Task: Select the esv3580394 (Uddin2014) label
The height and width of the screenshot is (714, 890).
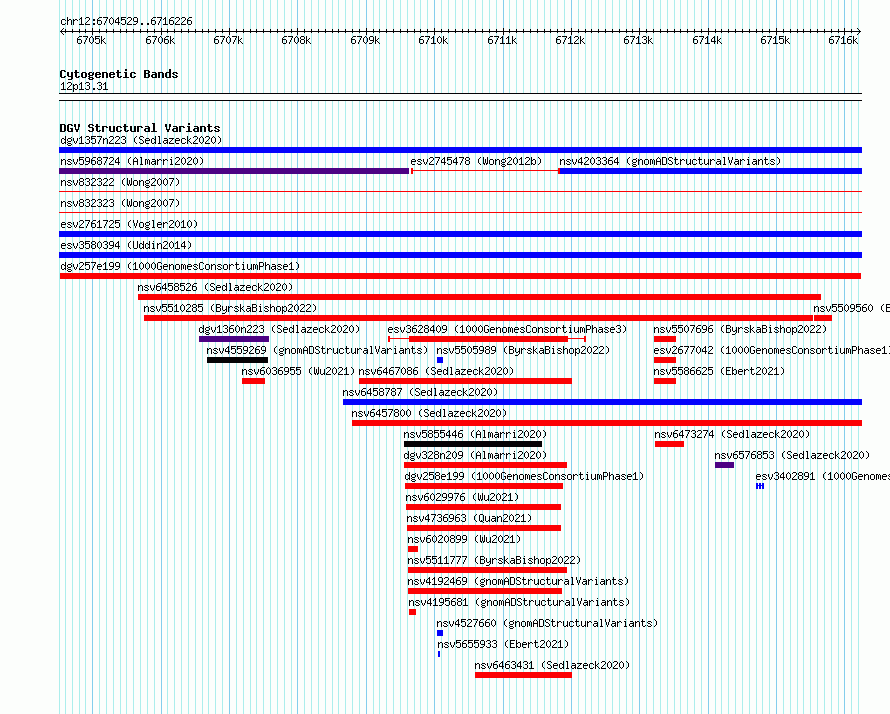Action: [x=126, y=245]
